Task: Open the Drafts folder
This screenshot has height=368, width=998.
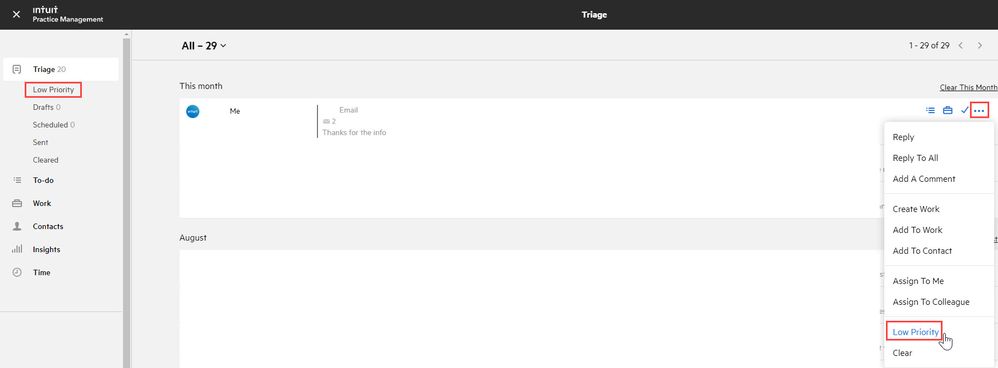Action: click(46, 108)
